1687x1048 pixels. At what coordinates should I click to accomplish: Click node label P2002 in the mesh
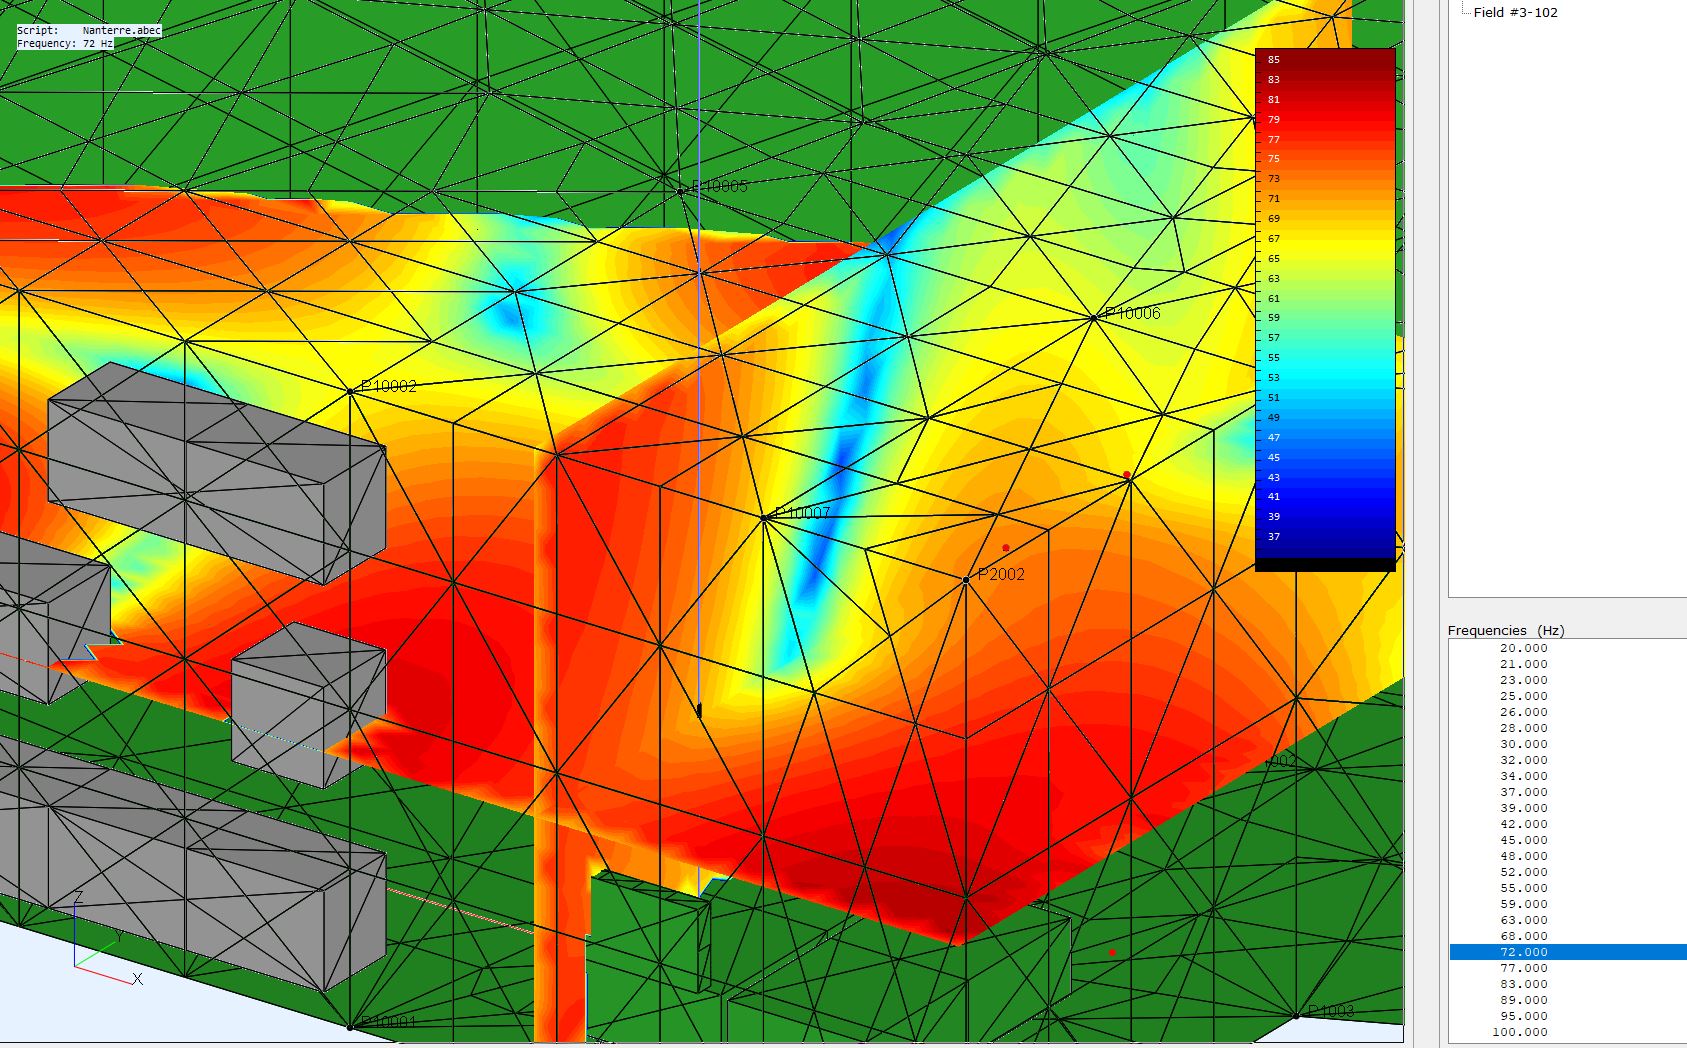(1001, 574)
